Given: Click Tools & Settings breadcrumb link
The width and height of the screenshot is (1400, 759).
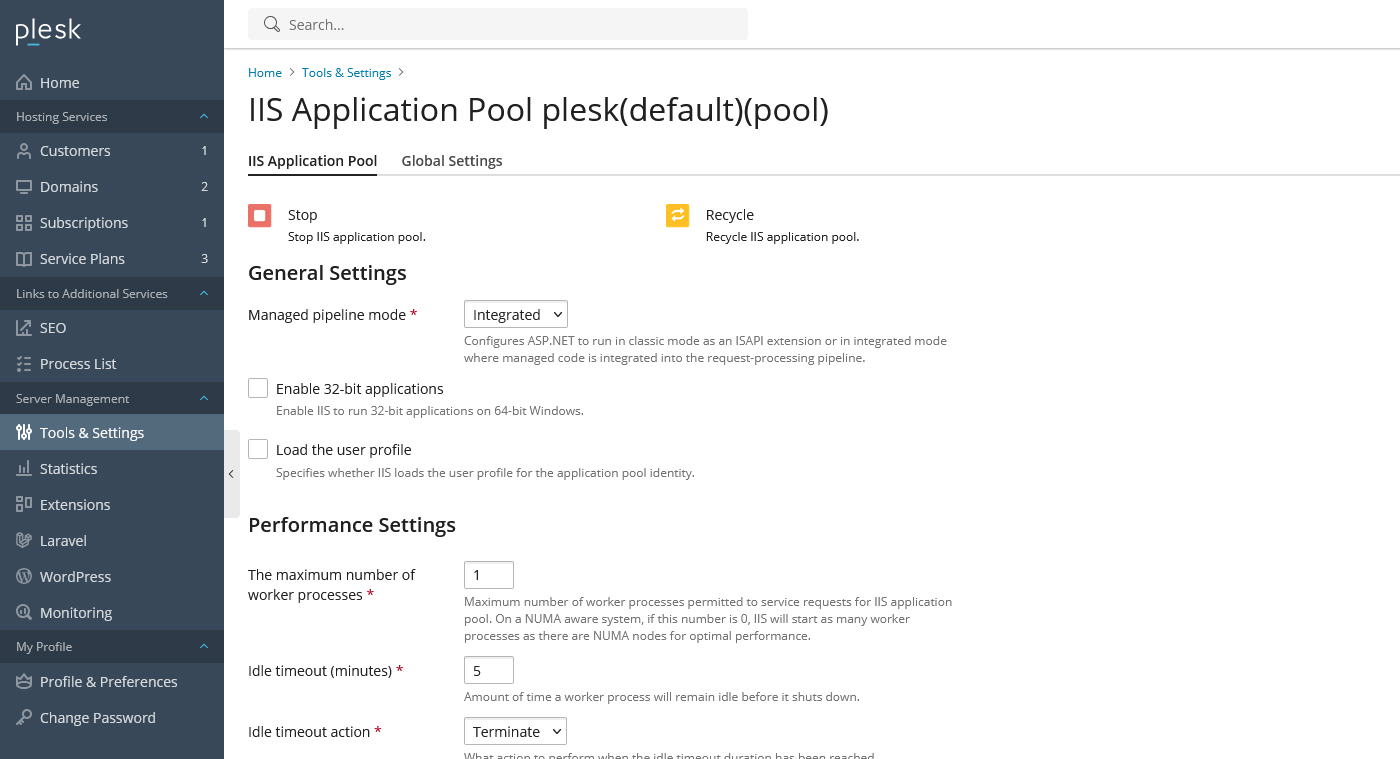Looking at the screenshot, I should [x=346, y=73].
